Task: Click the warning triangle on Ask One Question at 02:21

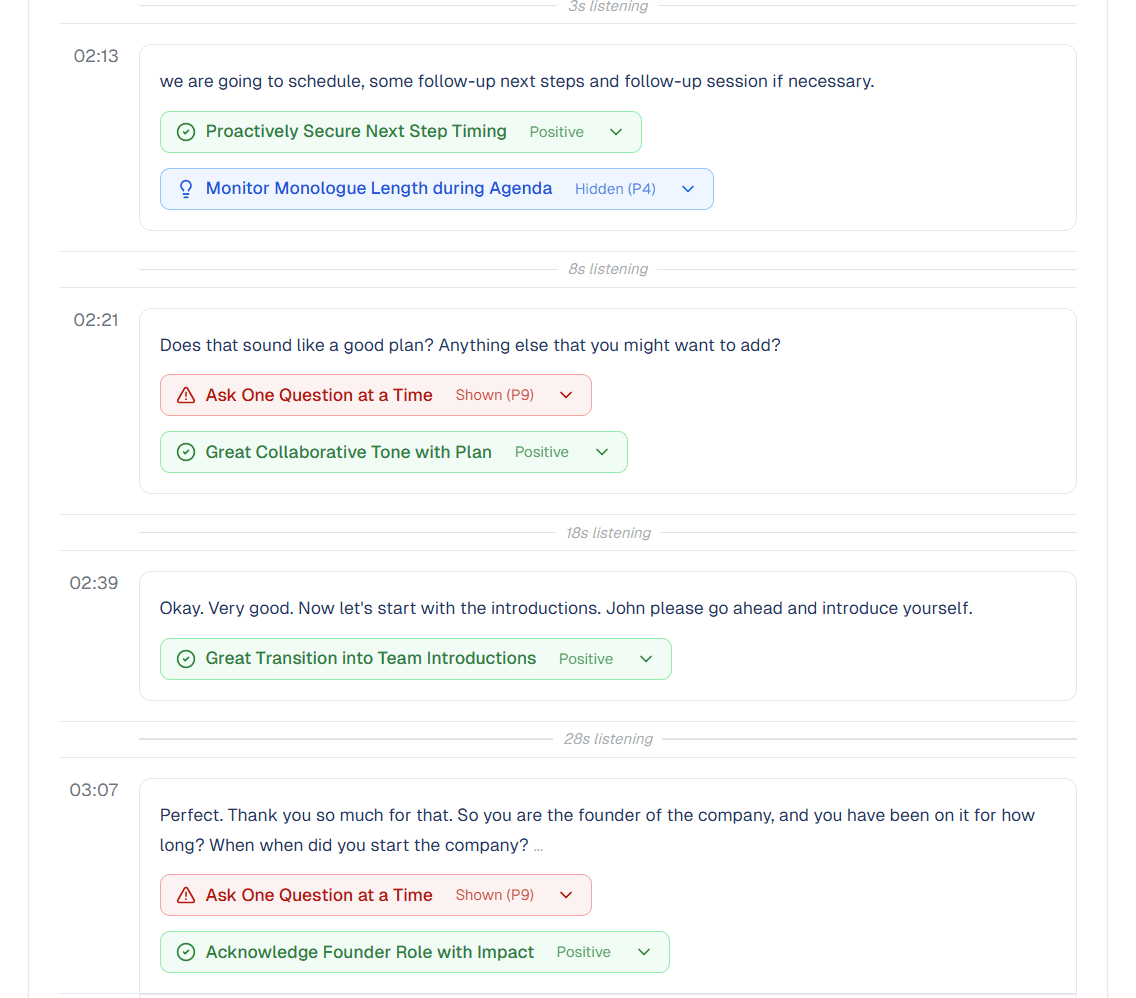Action: [185, 395]
